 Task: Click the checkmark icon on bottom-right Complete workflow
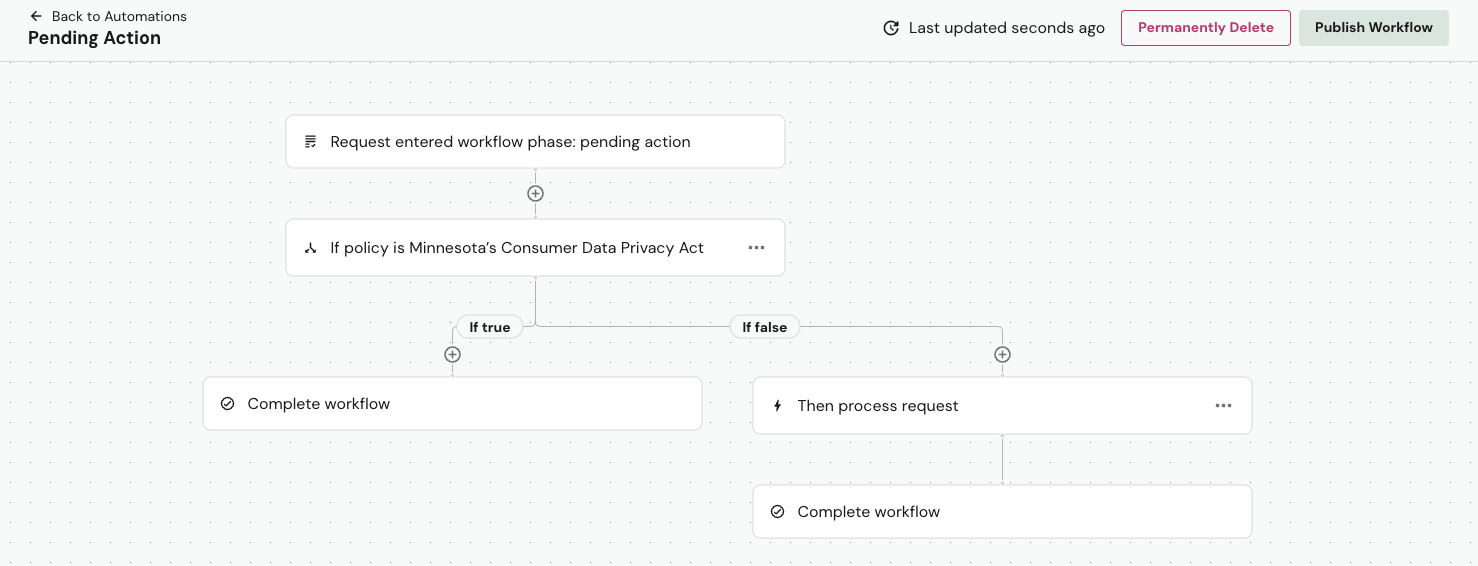[x=777, y=512]
